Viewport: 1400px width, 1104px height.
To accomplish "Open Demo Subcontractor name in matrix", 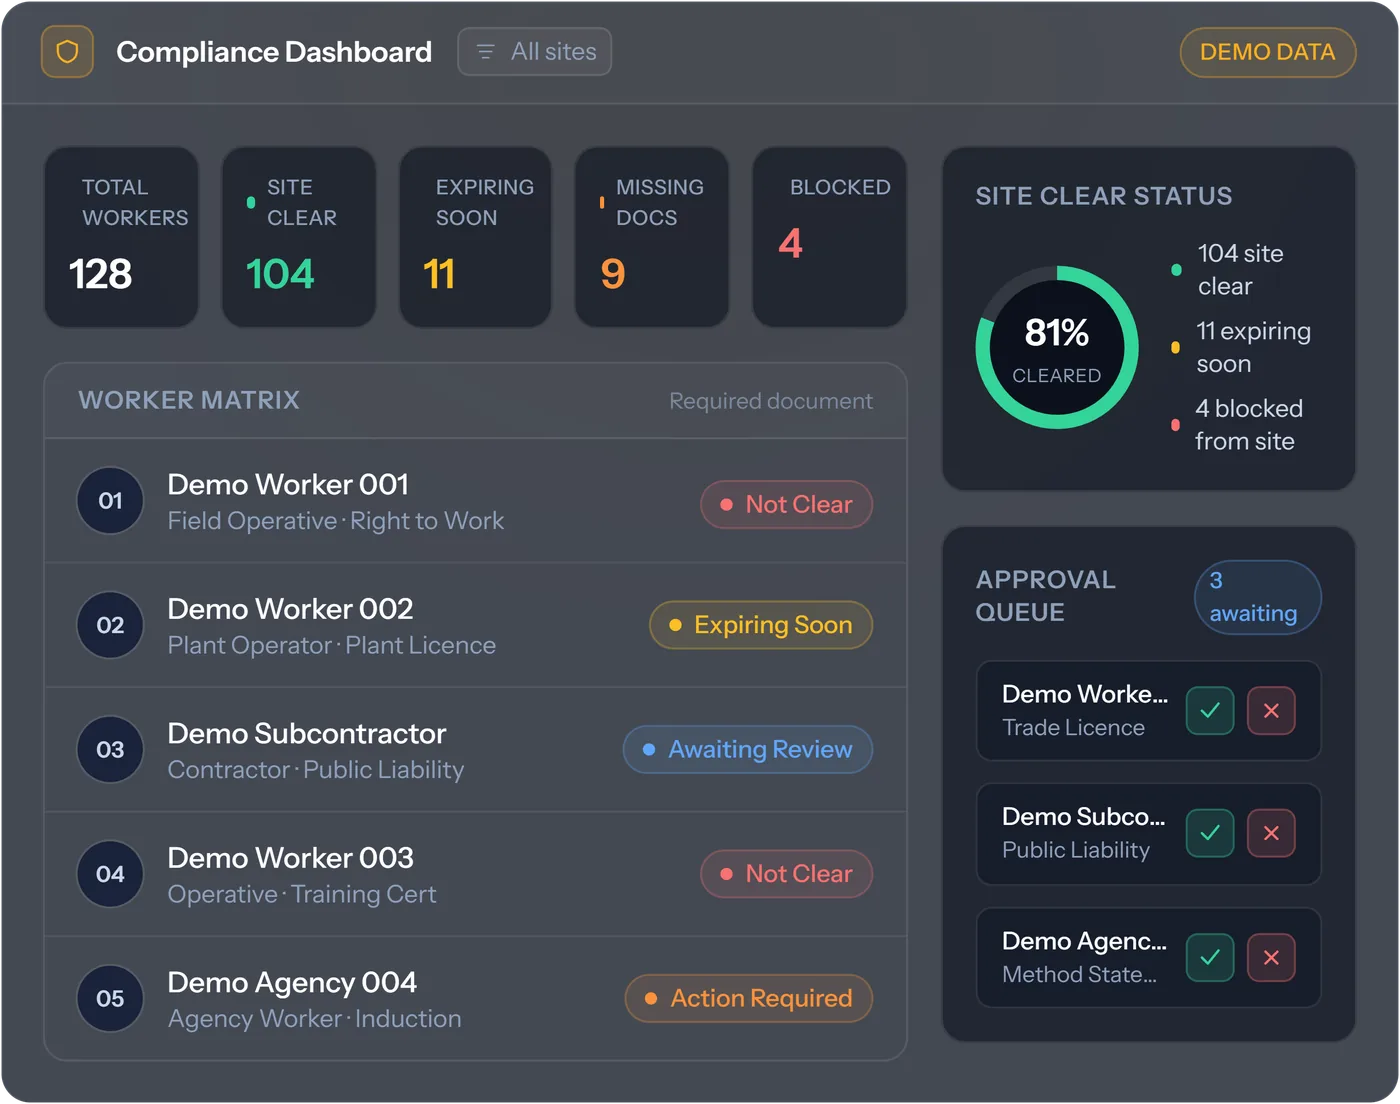I will pos(307,733).
